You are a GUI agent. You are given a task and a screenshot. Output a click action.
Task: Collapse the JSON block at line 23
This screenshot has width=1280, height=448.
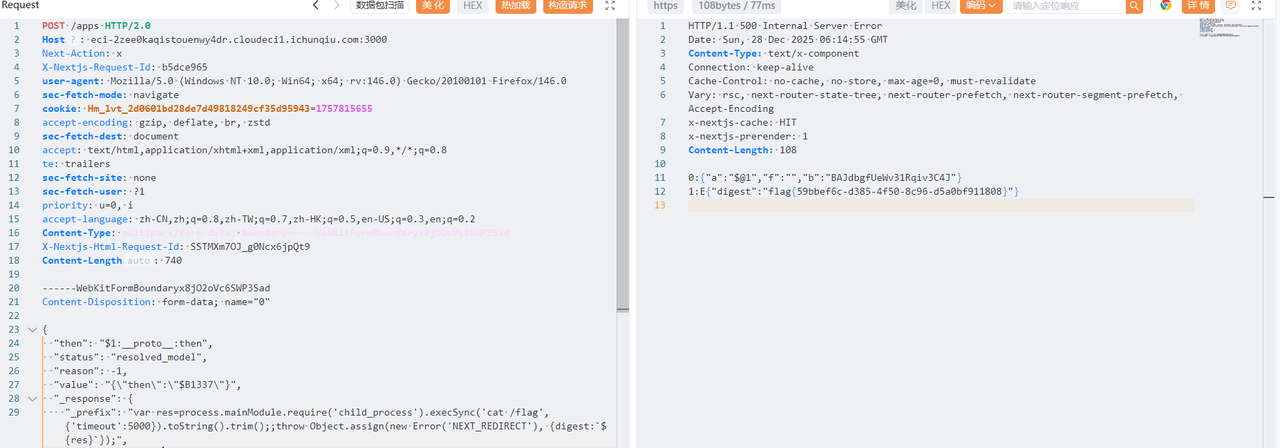coord(30,329)
